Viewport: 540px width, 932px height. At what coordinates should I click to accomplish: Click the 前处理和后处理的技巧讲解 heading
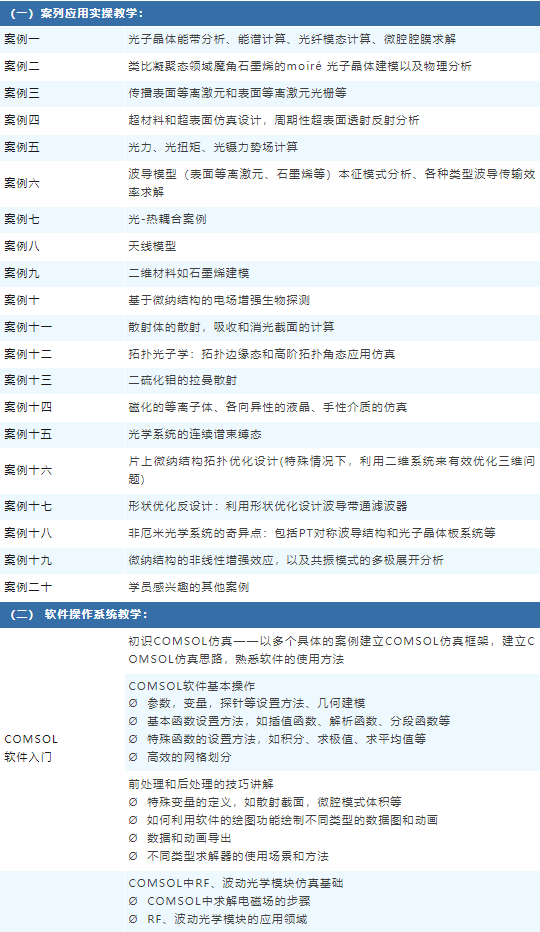tap(201, 784)
